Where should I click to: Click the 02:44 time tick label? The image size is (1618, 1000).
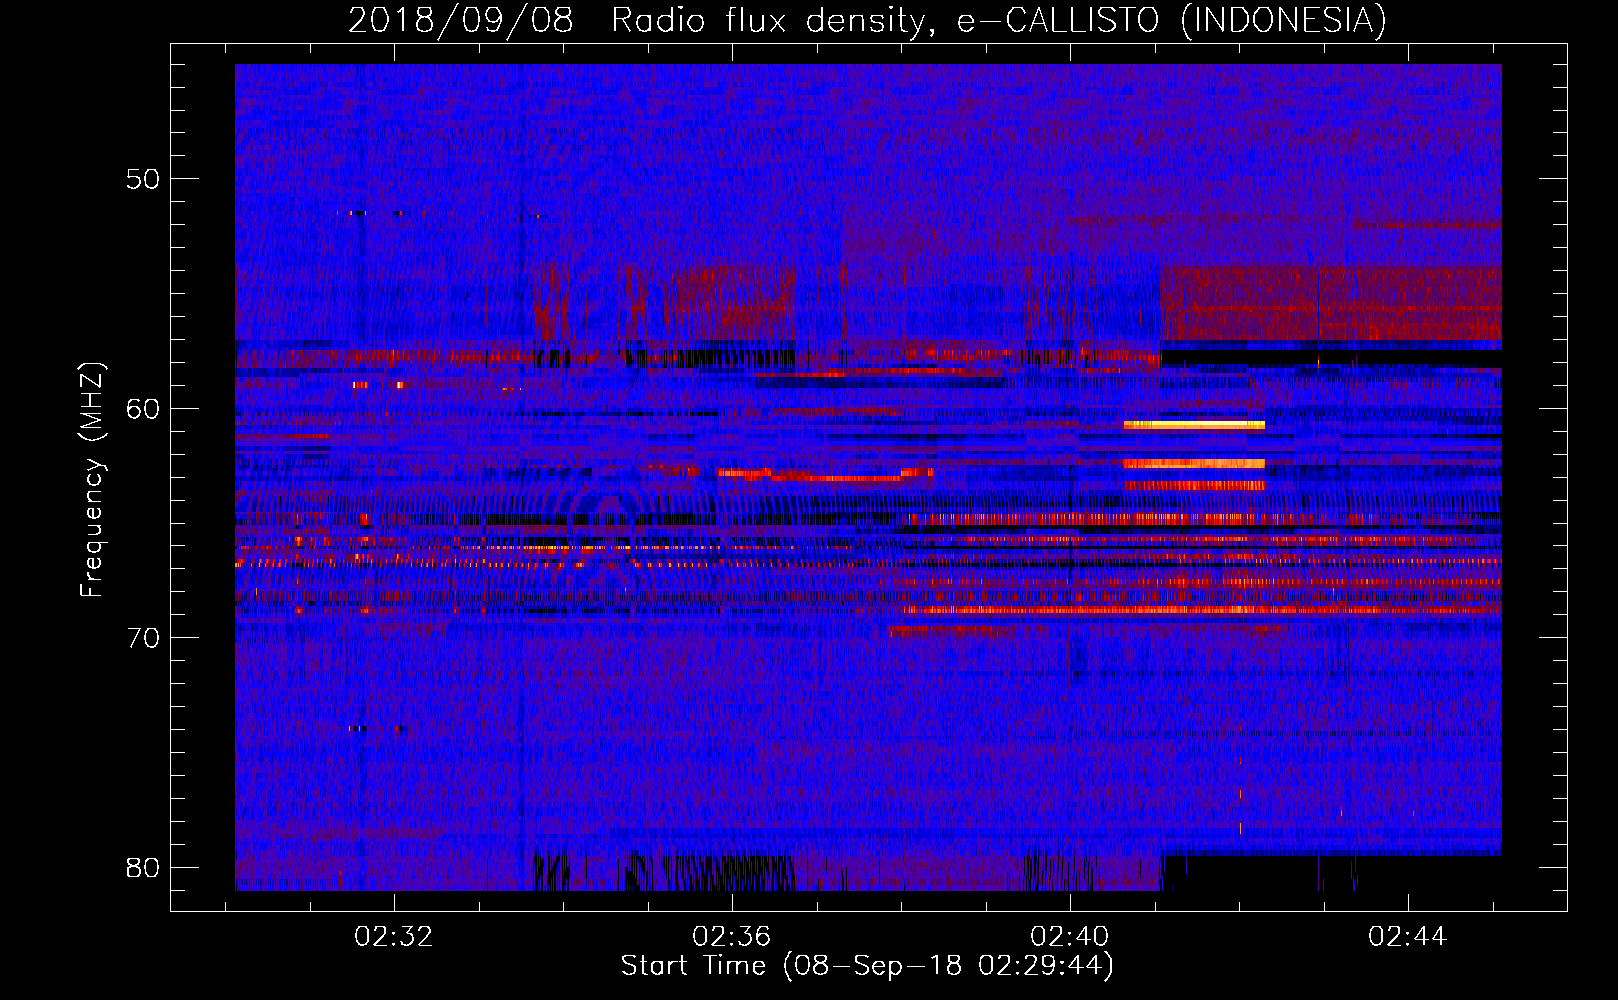pyautogui.click(x=1408, y=937)
